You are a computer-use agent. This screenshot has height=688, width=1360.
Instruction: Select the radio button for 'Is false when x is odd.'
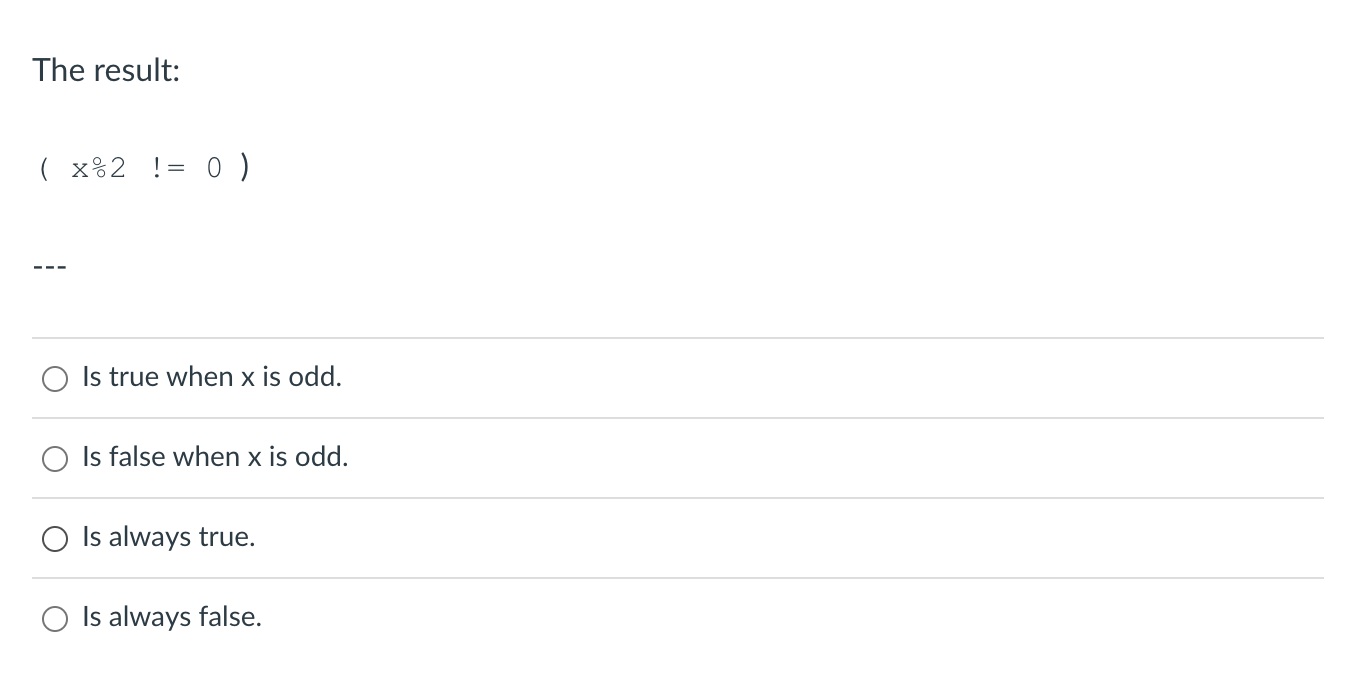tap(55, 458)
